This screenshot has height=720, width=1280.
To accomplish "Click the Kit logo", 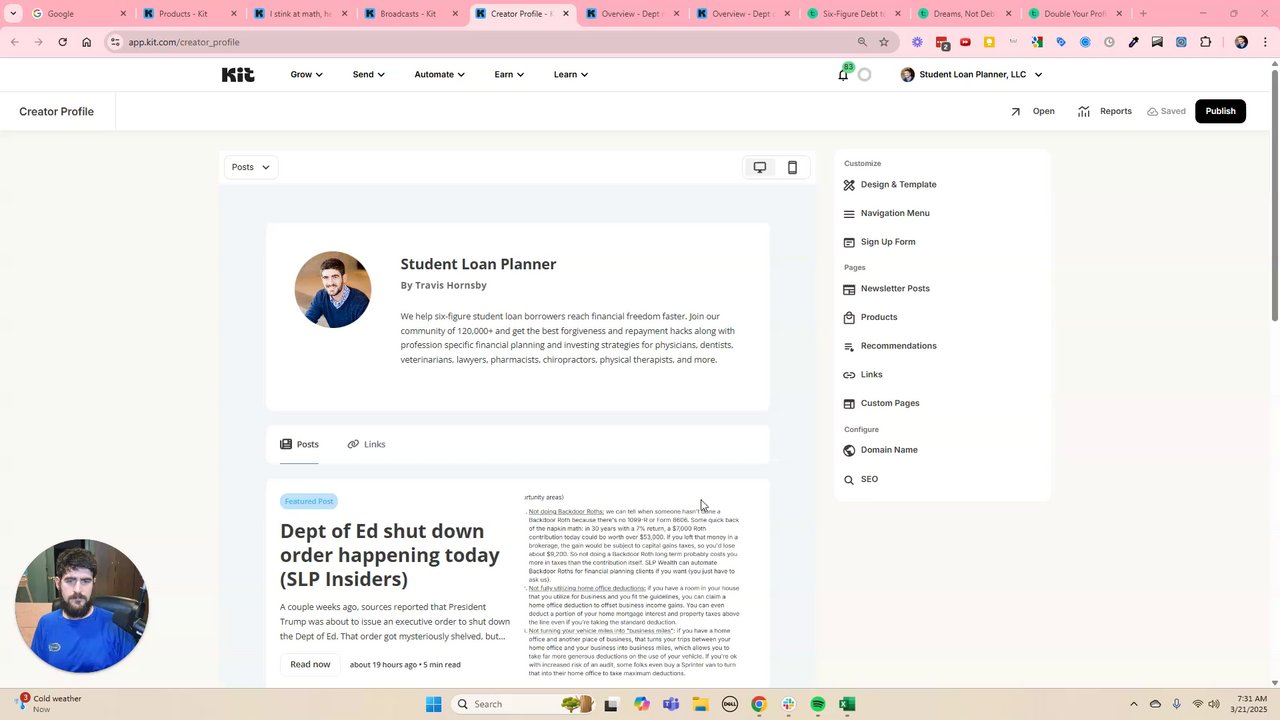I will (x=238, y=74).
